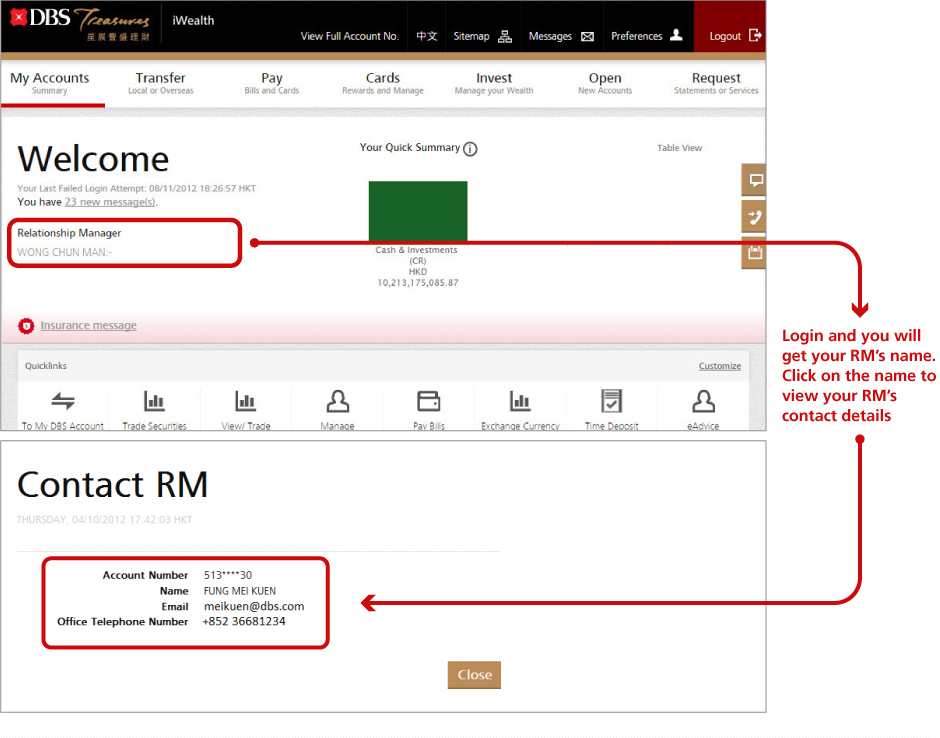940x738 pixels.
Task: Open the chat bubble side button
Action: 755,181
